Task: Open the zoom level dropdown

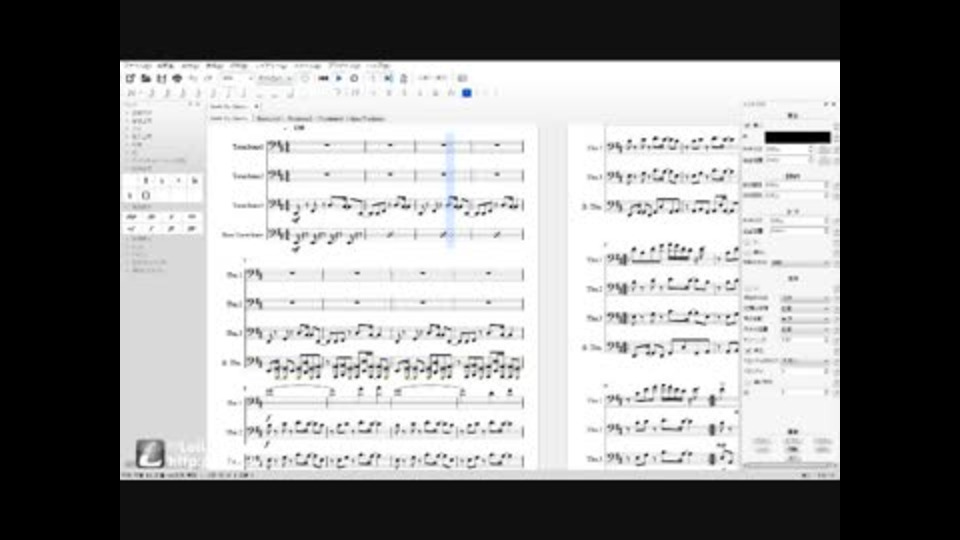Action: [x=236, y=78]
